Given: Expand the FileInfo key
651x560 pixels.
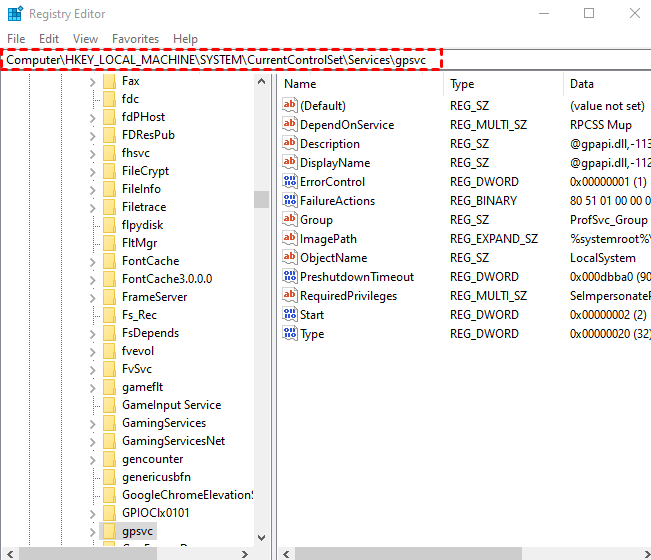Looking at the screenshot, I should click(93, 190).
